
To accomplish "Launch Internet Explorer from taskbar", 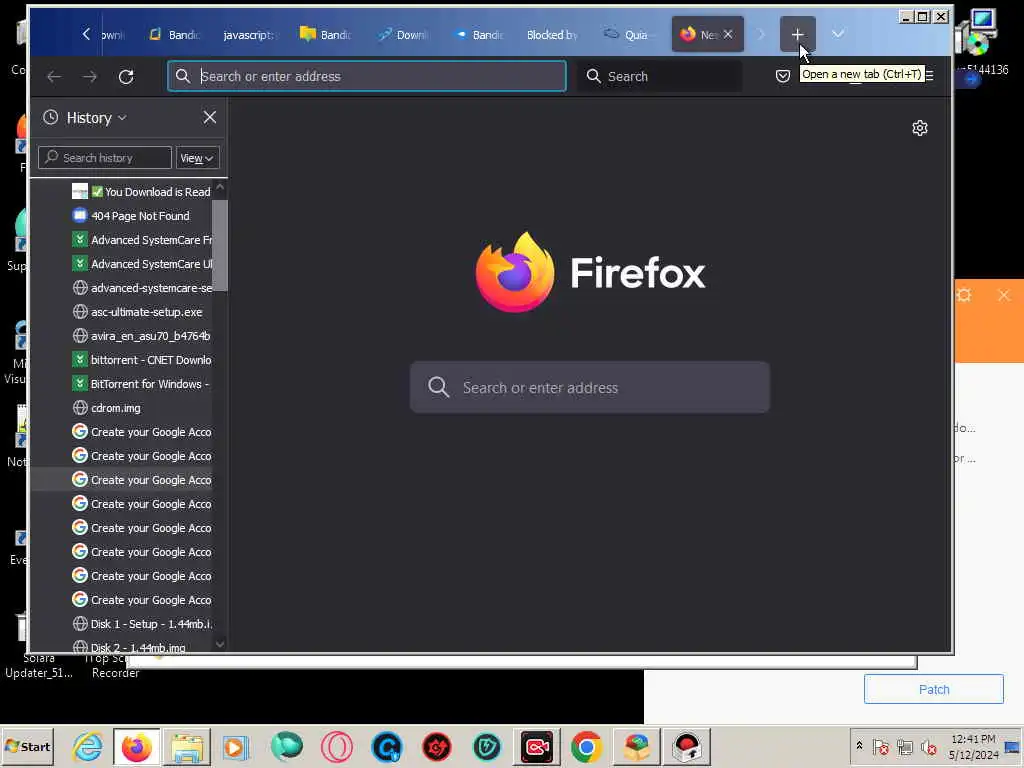I will (88, 747).
